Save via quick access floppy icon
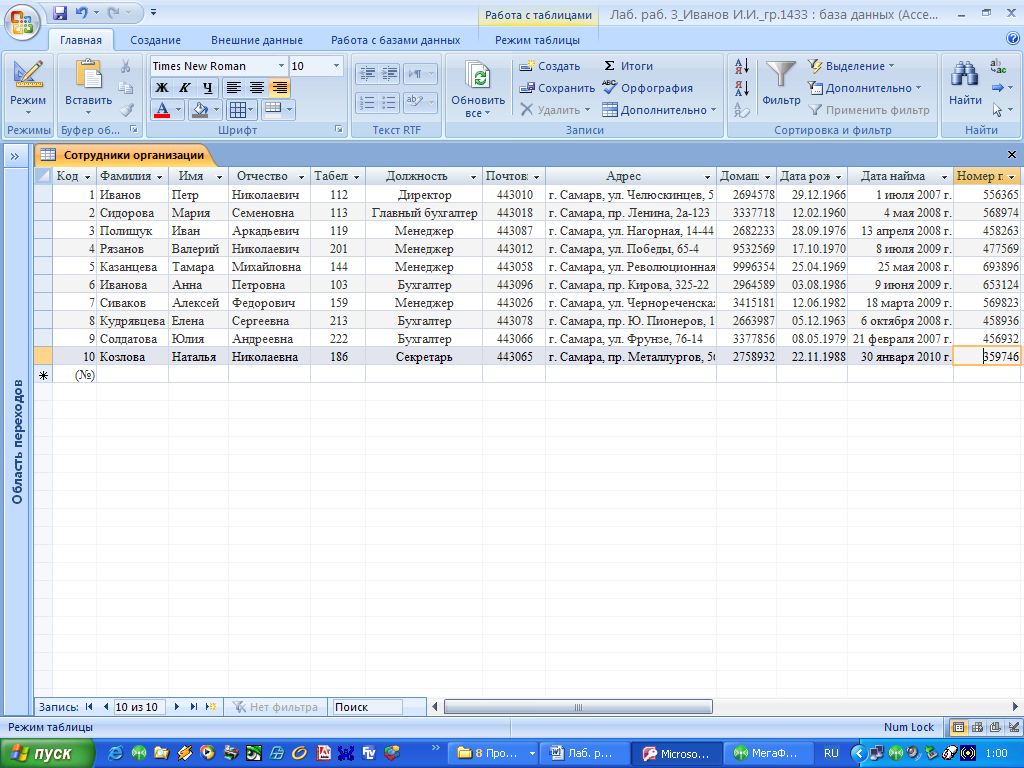 (x=60, y=12)
